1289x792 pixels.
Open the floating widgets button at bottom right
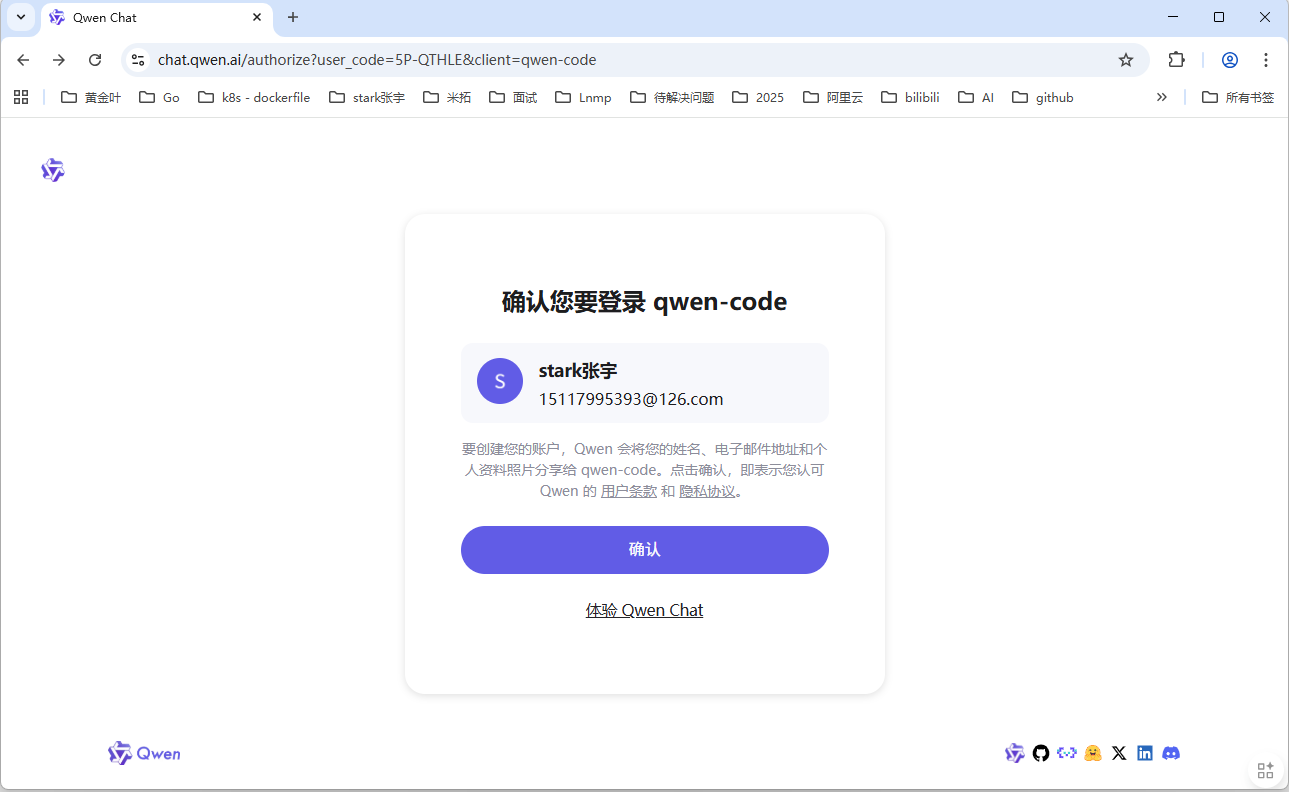(x=1265, y=770)
